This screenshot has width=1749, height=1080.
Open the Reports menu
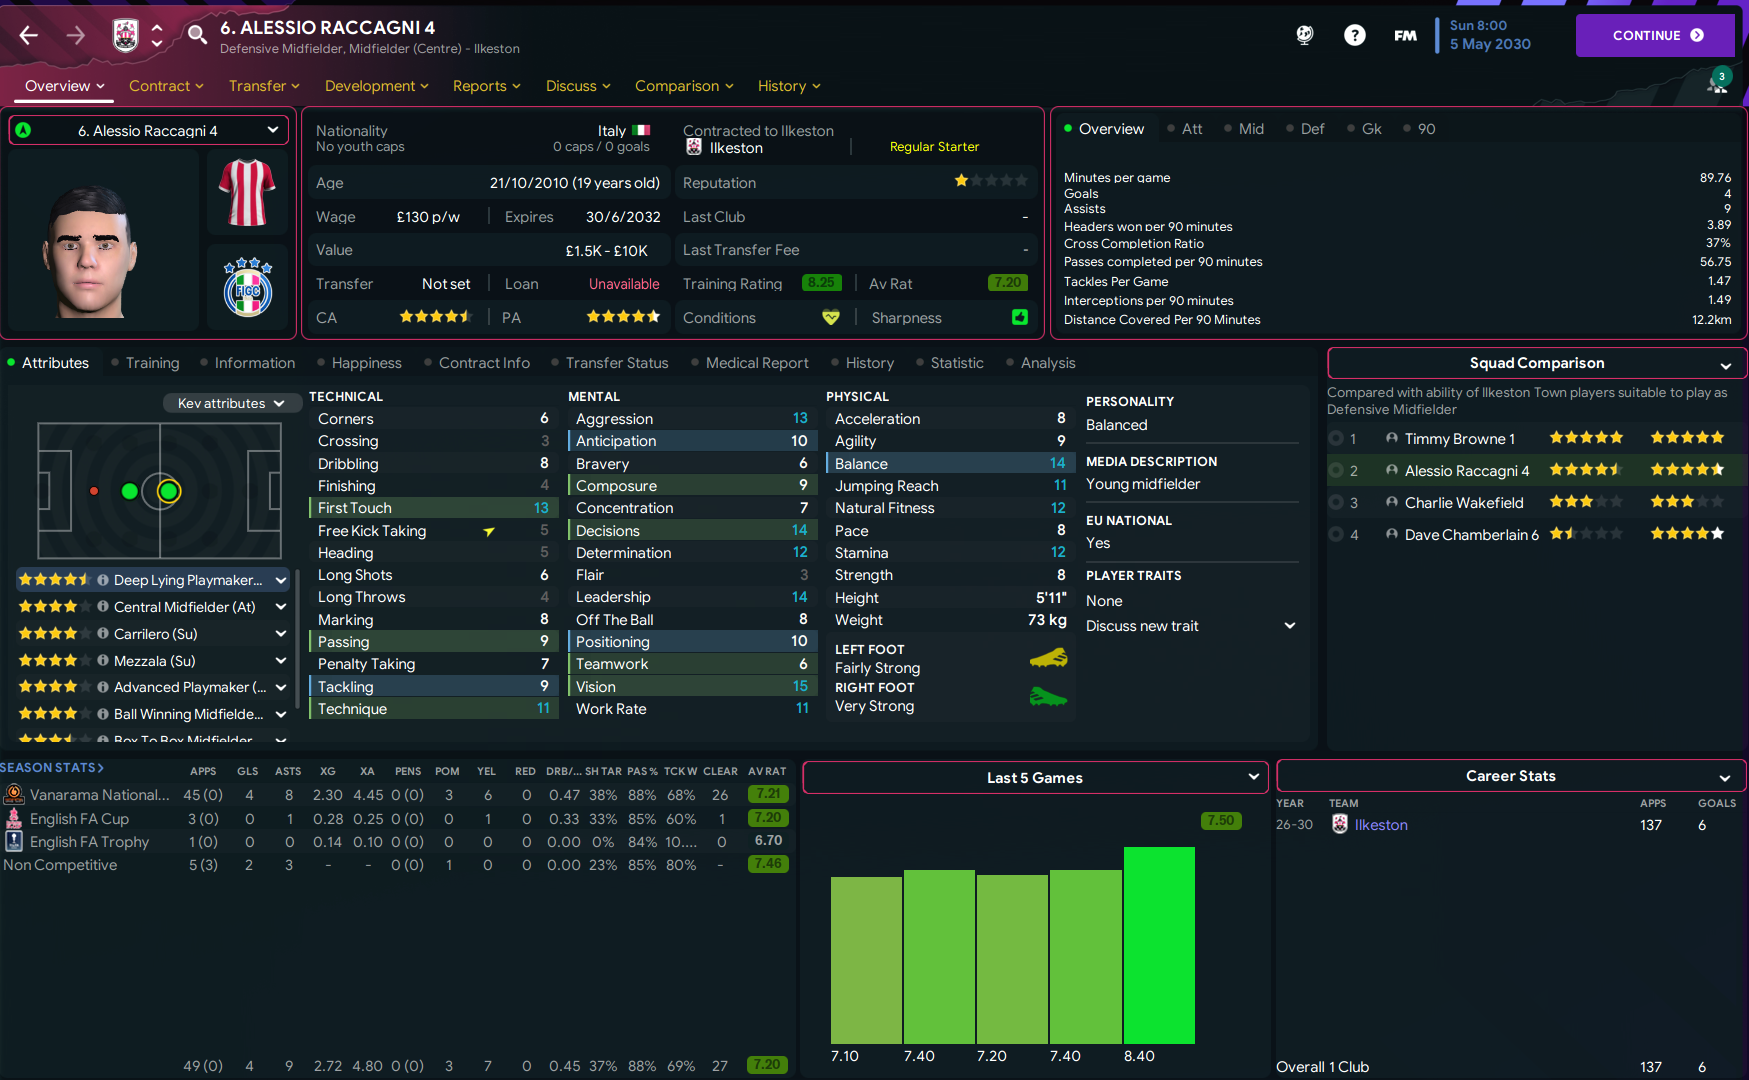pos(487,86)
